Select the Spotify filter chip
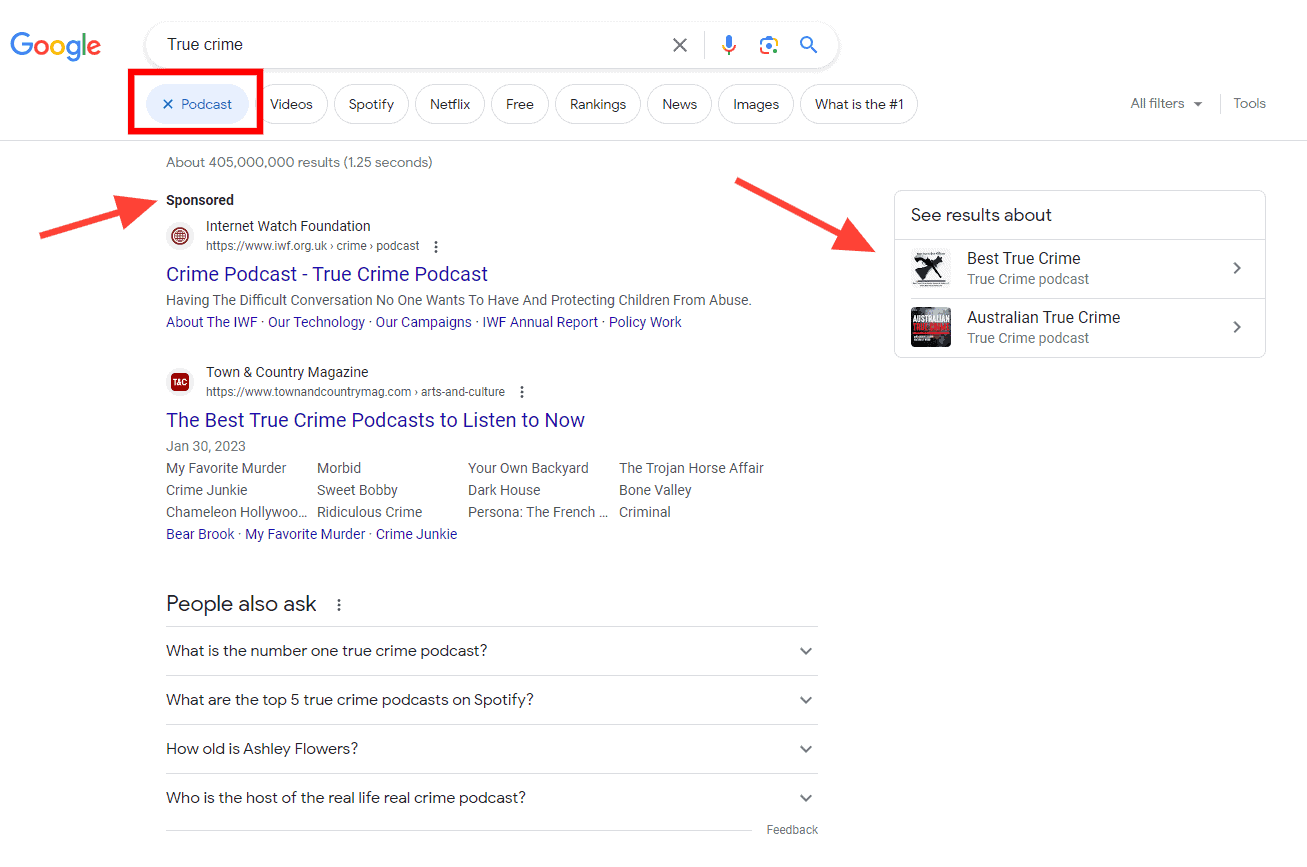Viewport: 1307px width, 867px height. [x=371, y=104]
